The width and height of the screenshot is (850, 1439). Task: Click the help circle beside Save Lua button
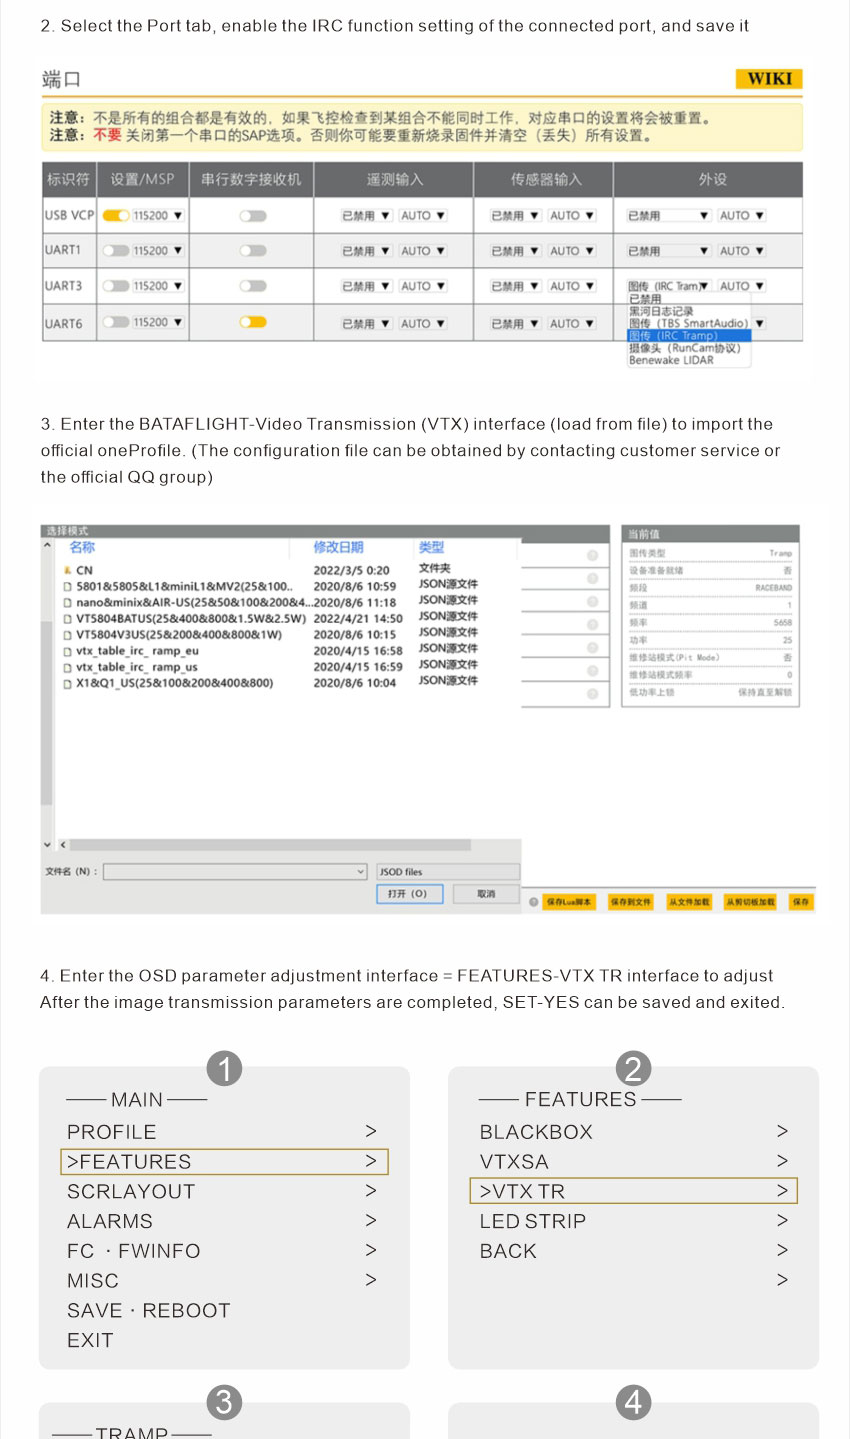pos(533,902)
